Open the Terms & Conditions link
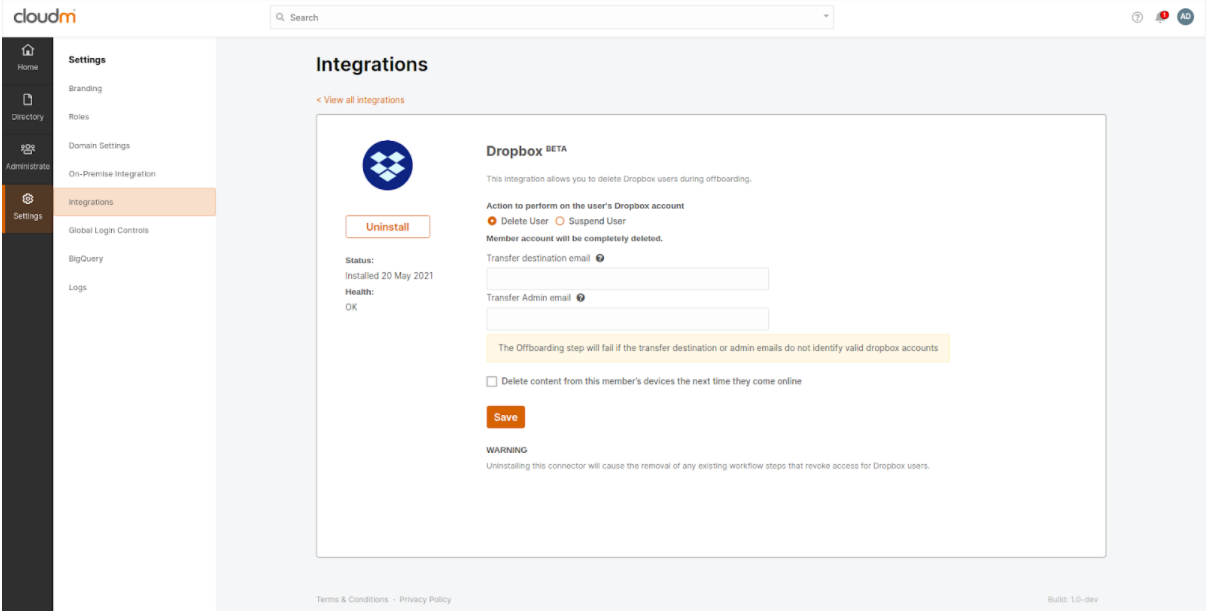The width and height of the screenshot is (1209, 615). (x=352, y=600)
